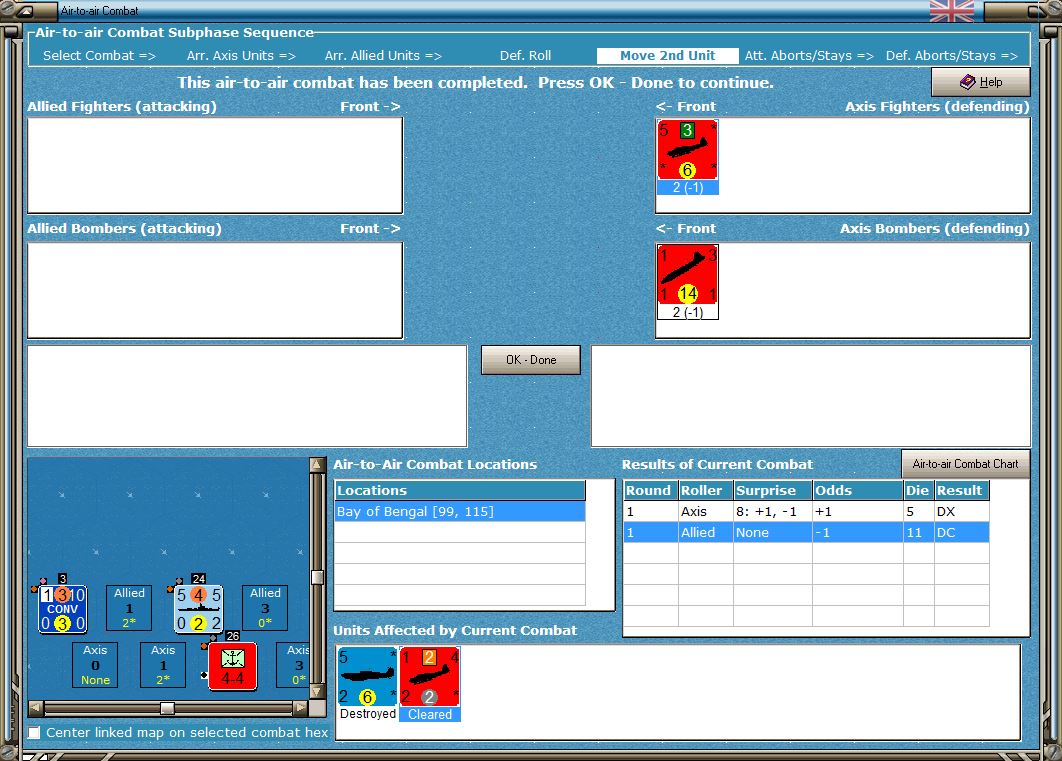The width and height of the screenshot is (1062, 761).
Task: Click the Result column header
Action: tap(962, 490)
